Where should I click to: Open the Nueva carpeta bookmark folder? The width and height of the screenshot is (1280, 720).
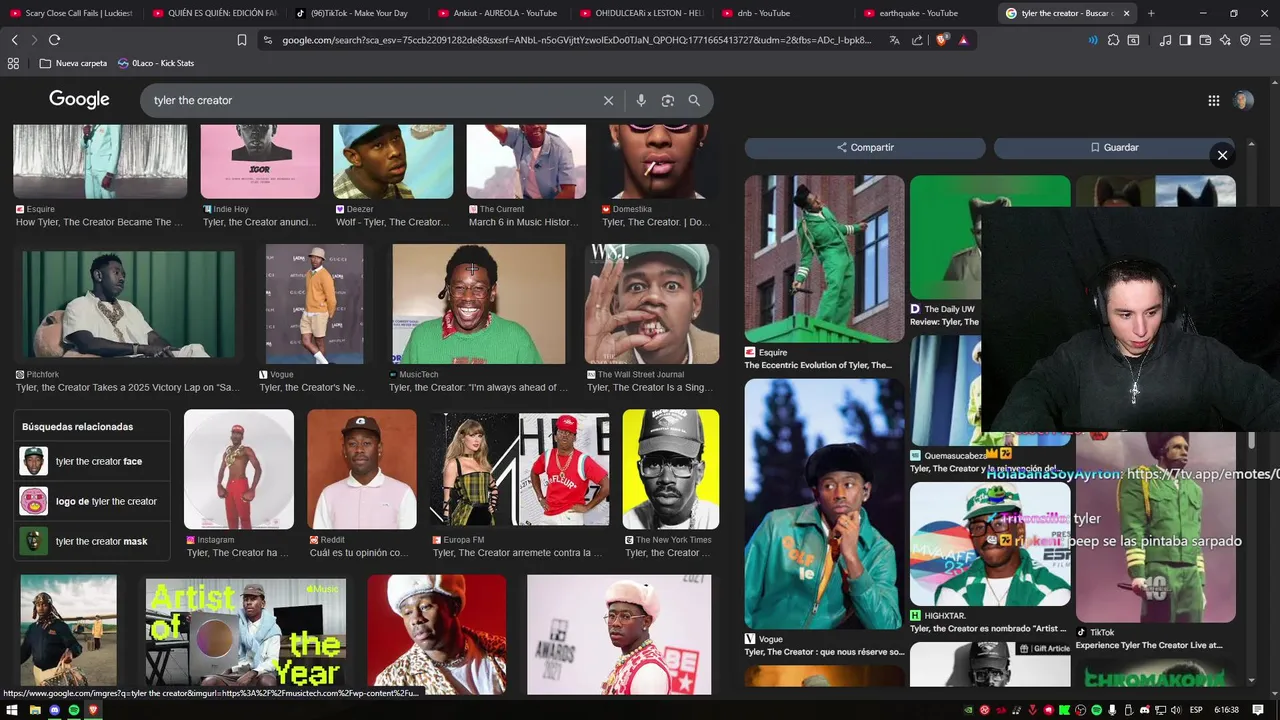click(73, 63)
